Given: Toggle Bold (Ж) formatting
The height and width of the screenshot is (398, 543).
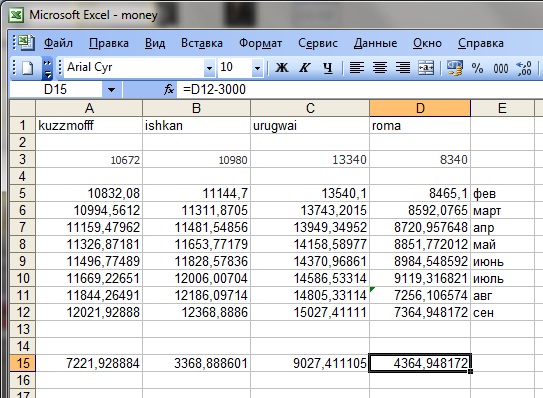Looking at the screenshot, I should (282, 68).
